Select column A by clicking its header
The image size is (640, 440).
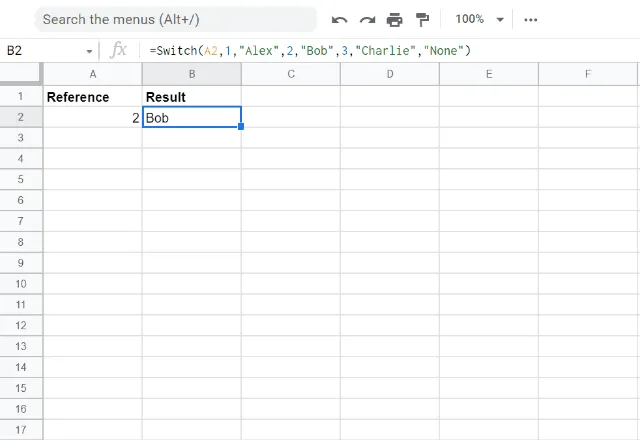click(93, 74)
